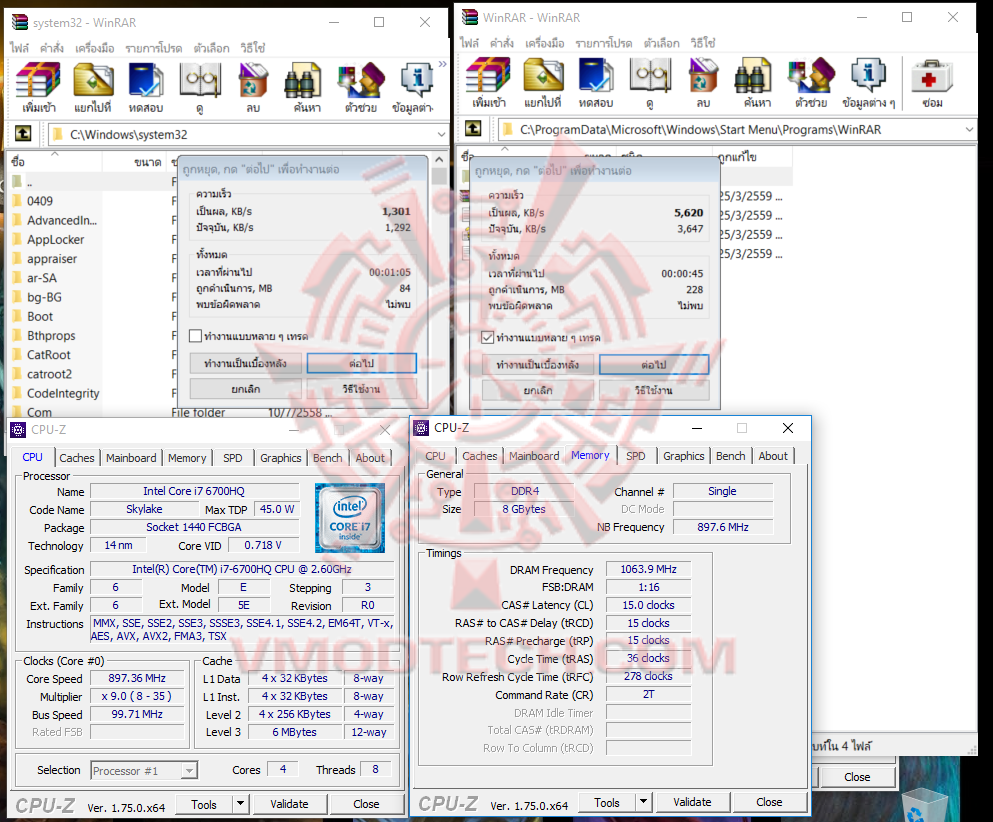The image size is (993, 822).
Task: Open Favorites menu in right WinRAR window
Action: point(604,43)
